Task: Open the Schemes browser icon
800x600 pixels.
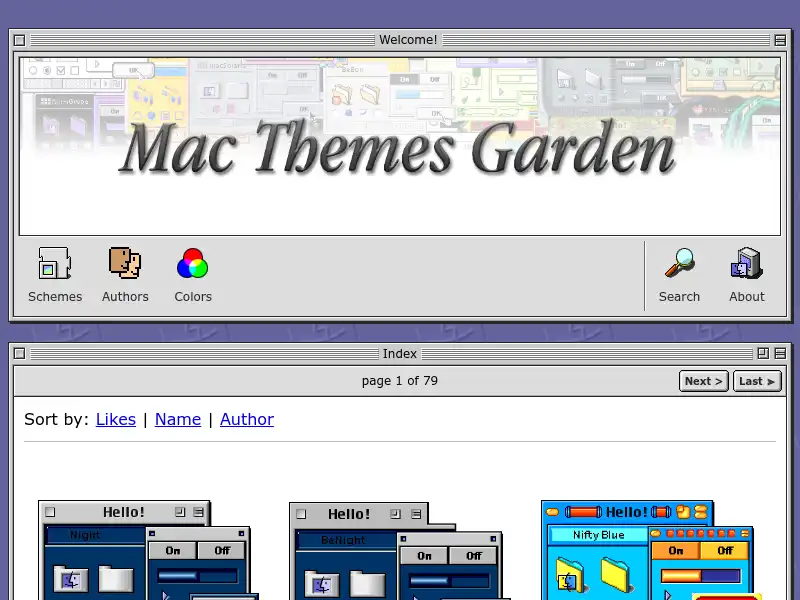Action: pyautogui.click(x=54, y=263)
